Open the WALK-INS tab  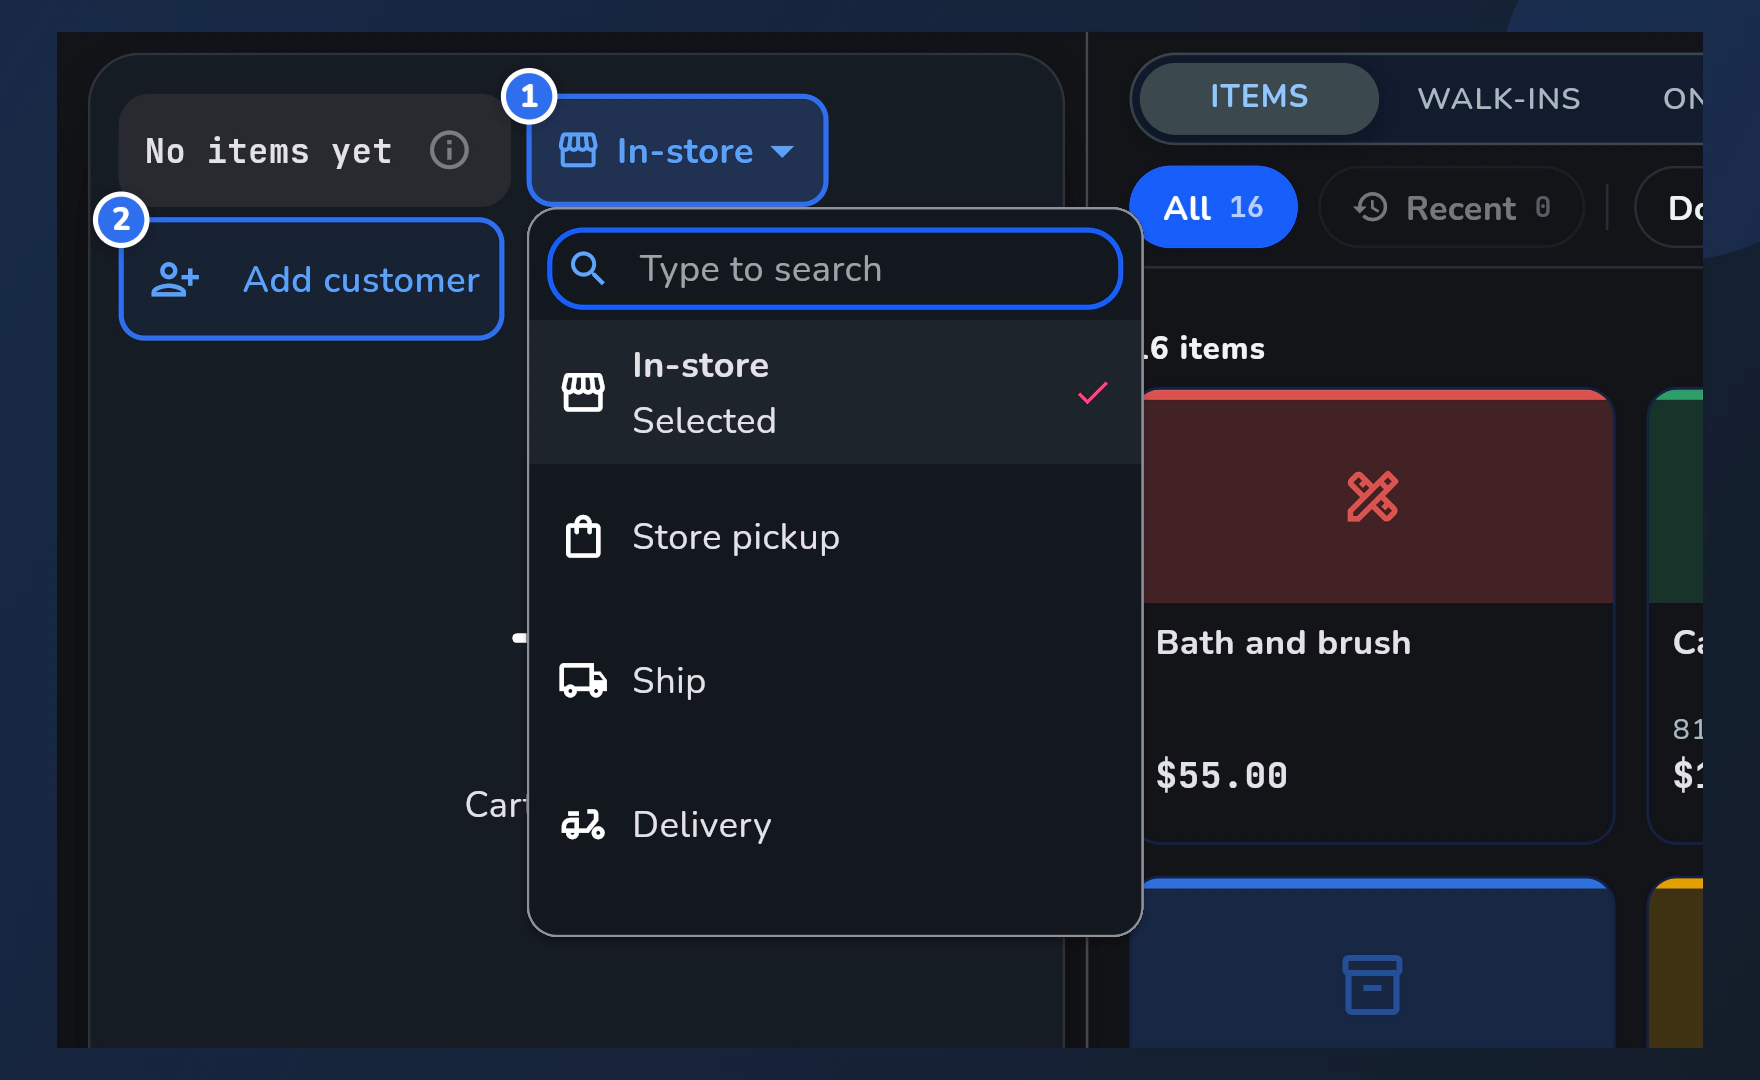(1499, 98)
